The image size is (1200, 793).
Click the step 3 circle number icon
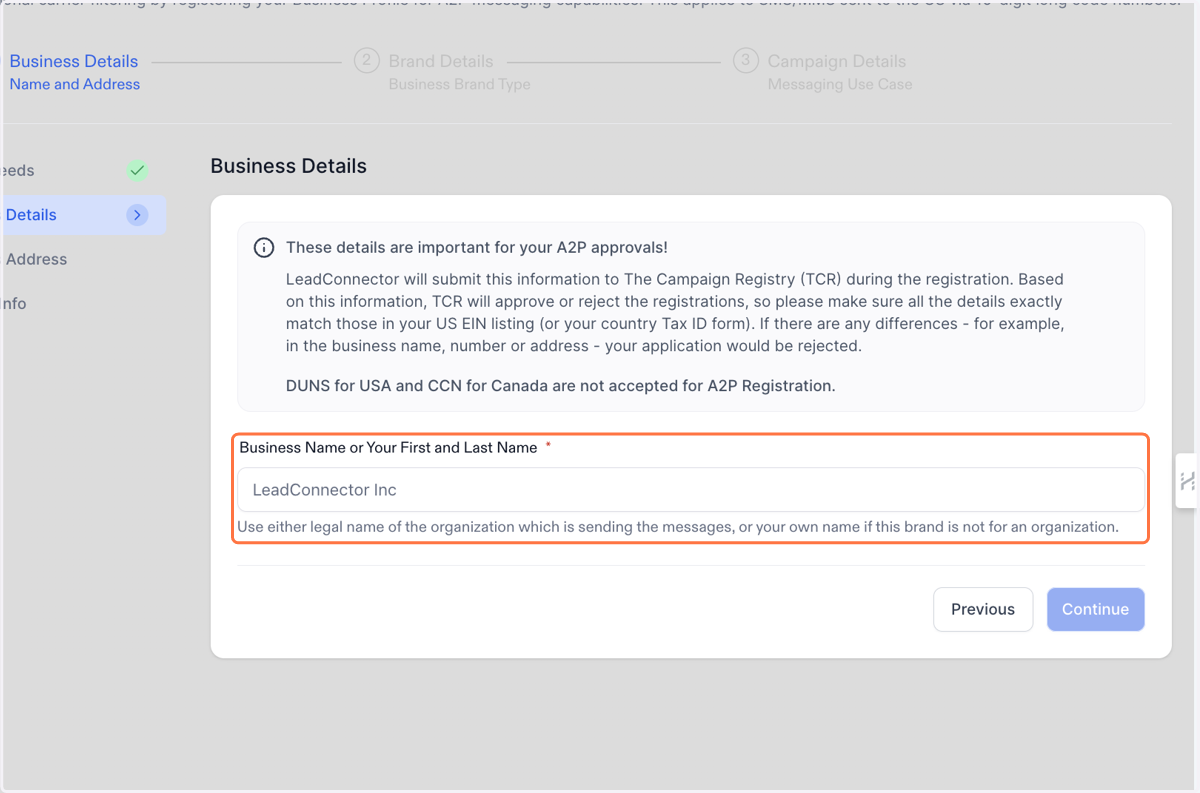coord(745,61)
